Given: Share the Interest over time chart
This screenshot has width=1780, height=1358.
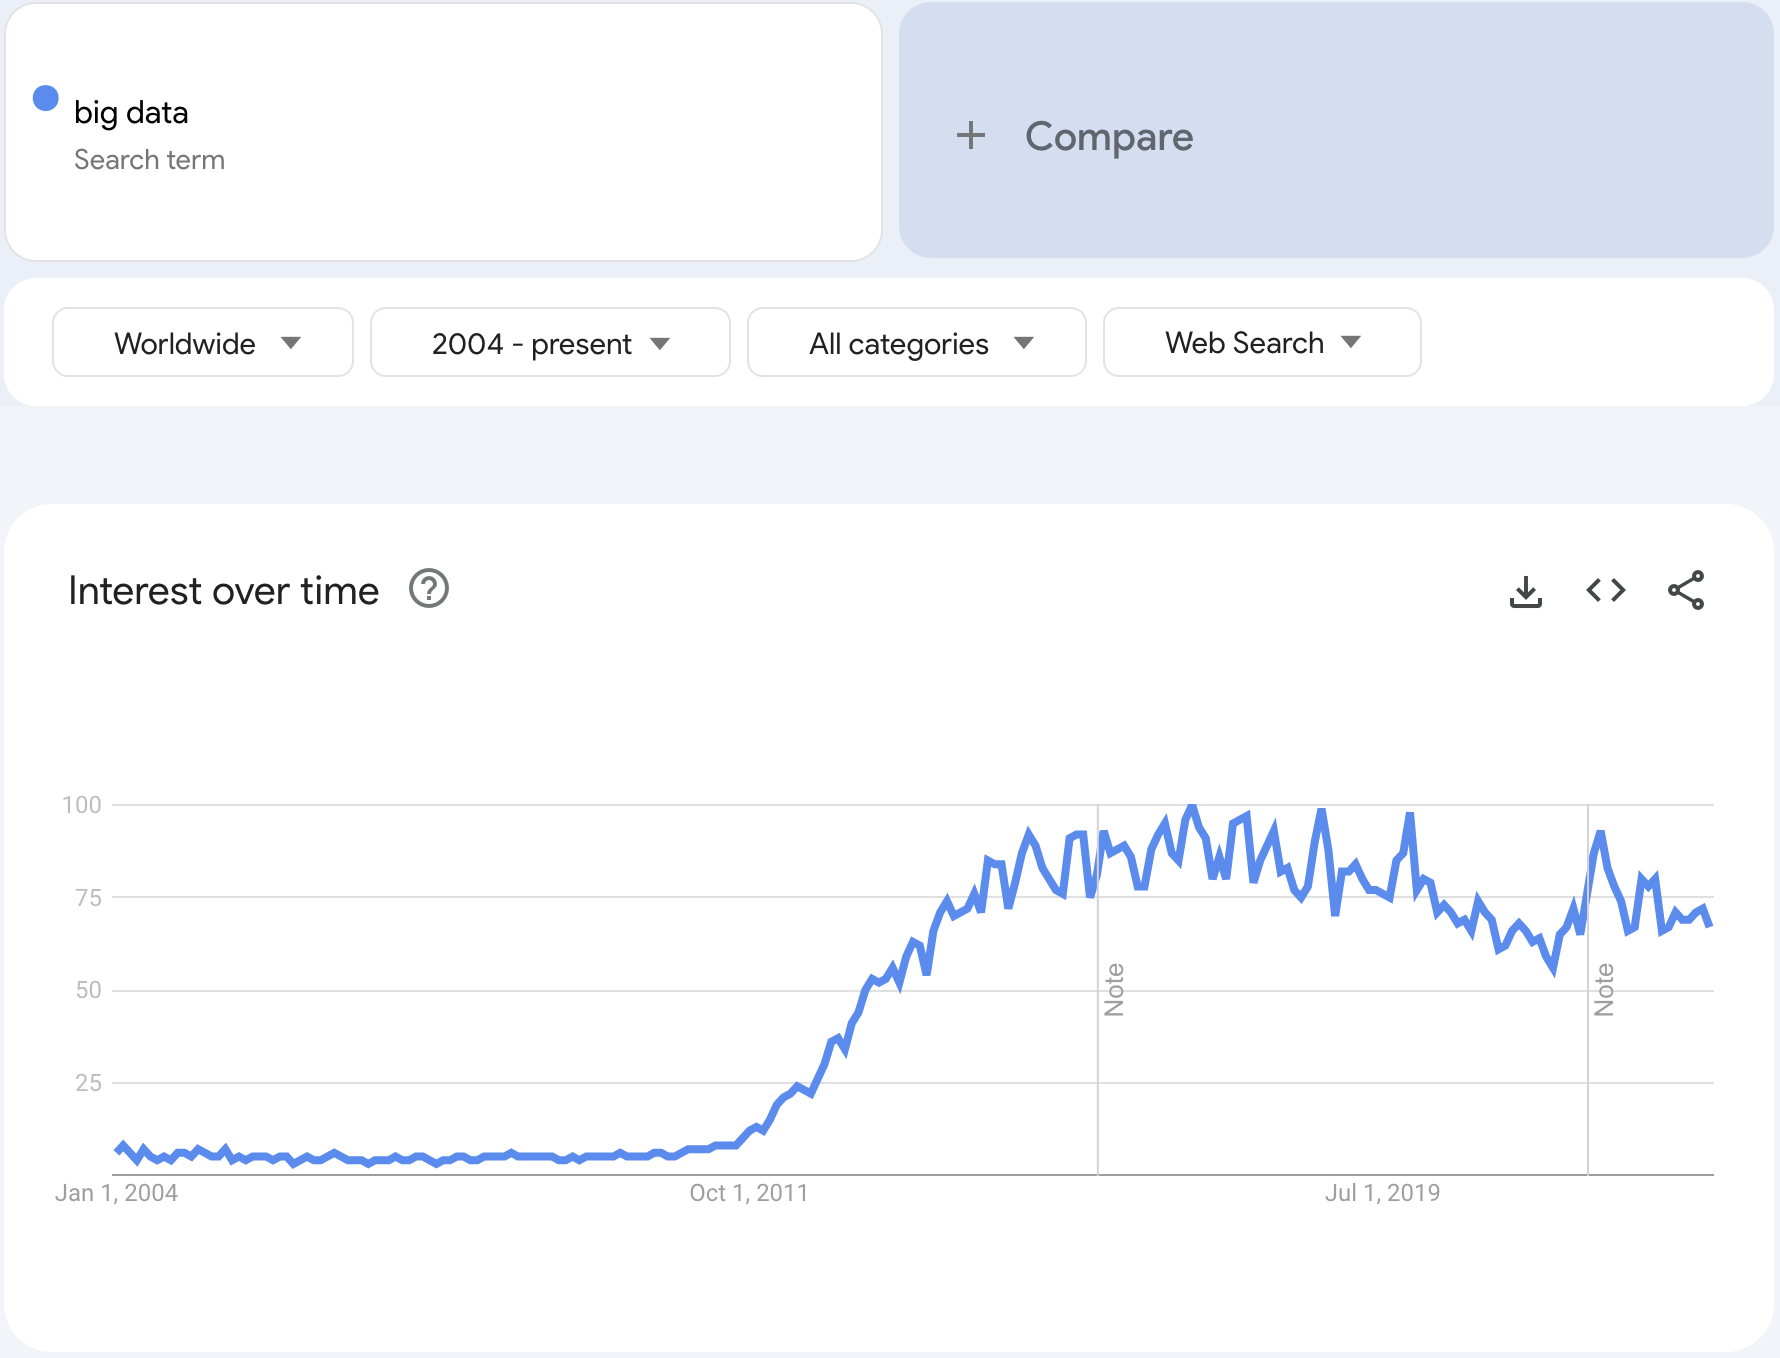Looking at the screenshot, I should (x=1685, y=591).
